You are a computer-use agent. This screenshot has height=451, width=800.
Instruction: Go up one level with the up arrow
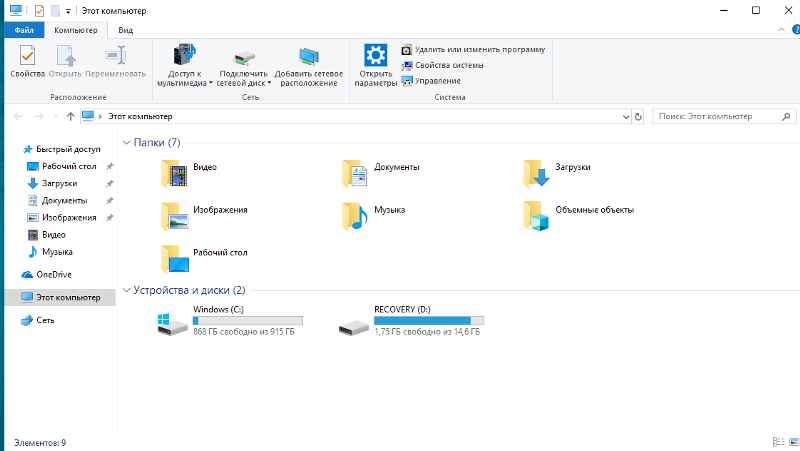pos(70,116)
